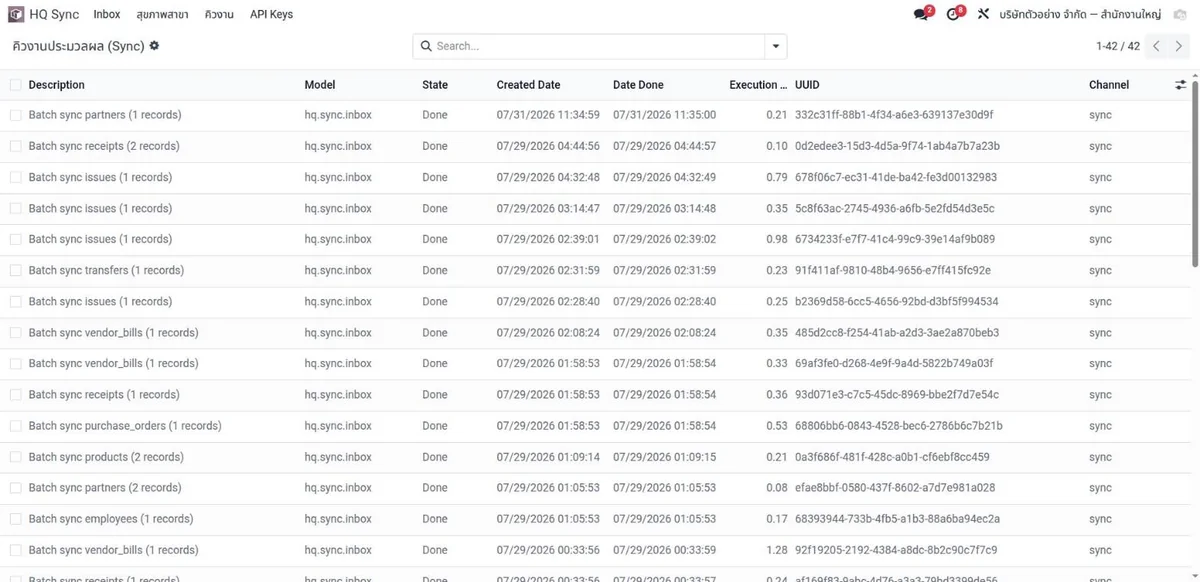Click the magnifier search icon
This screenshot has height=582, width=1200.
click(x=427, y=46)
